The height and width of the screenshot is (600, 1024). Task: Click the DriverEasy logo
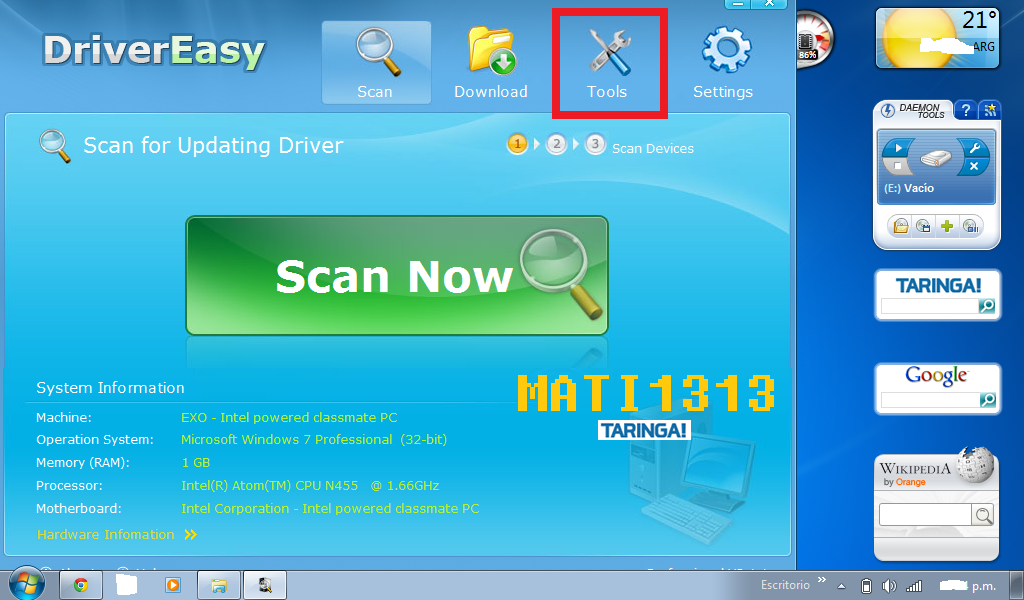coord(154,51)
